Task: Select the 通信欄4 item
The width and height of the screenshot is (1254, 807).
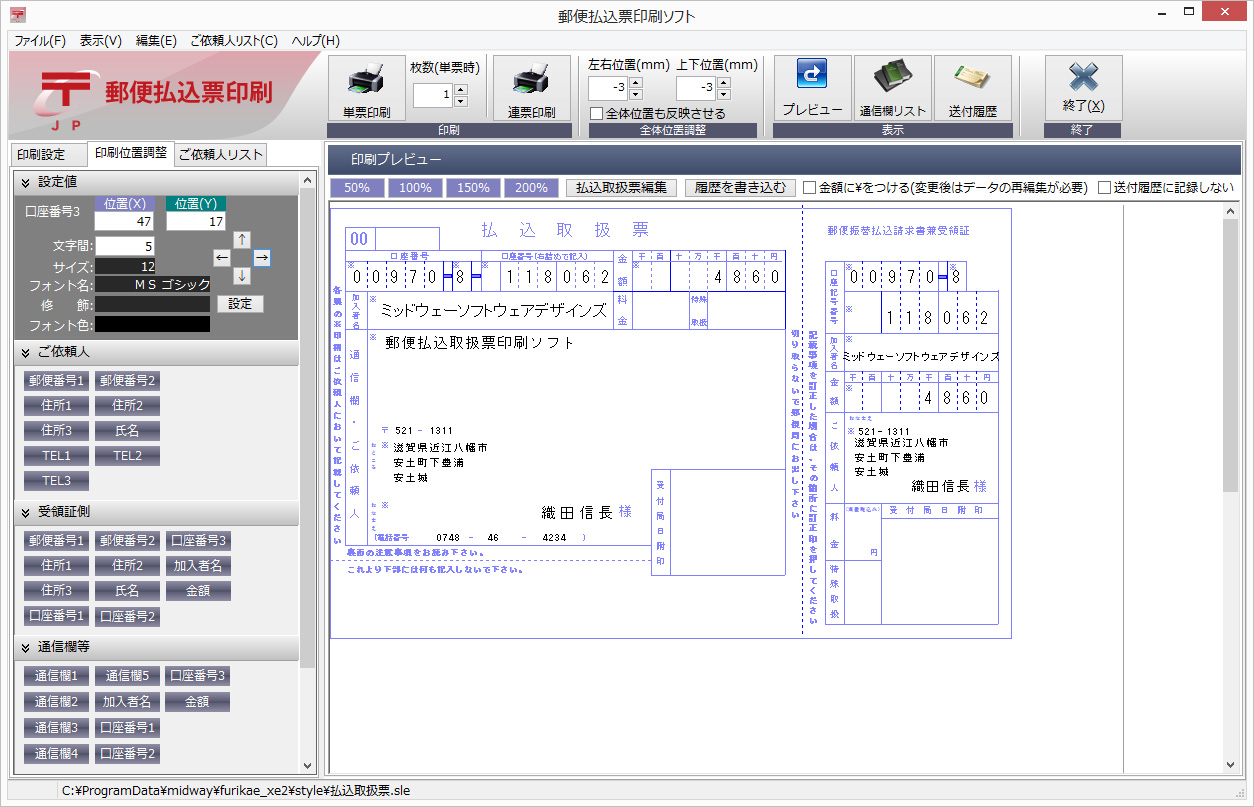Action: tap(57, 754)
